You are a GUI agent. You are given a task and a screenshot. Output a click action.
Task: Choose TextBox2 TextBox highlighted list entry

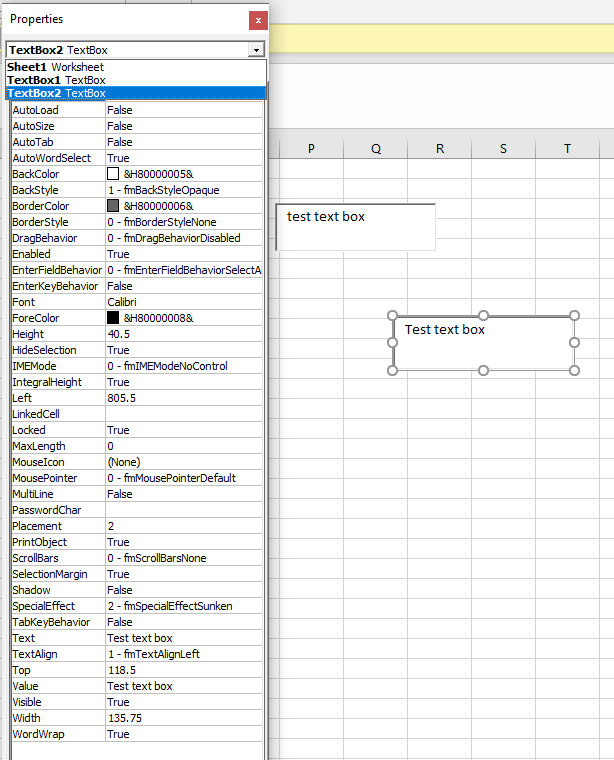click(x=136, y=93)
